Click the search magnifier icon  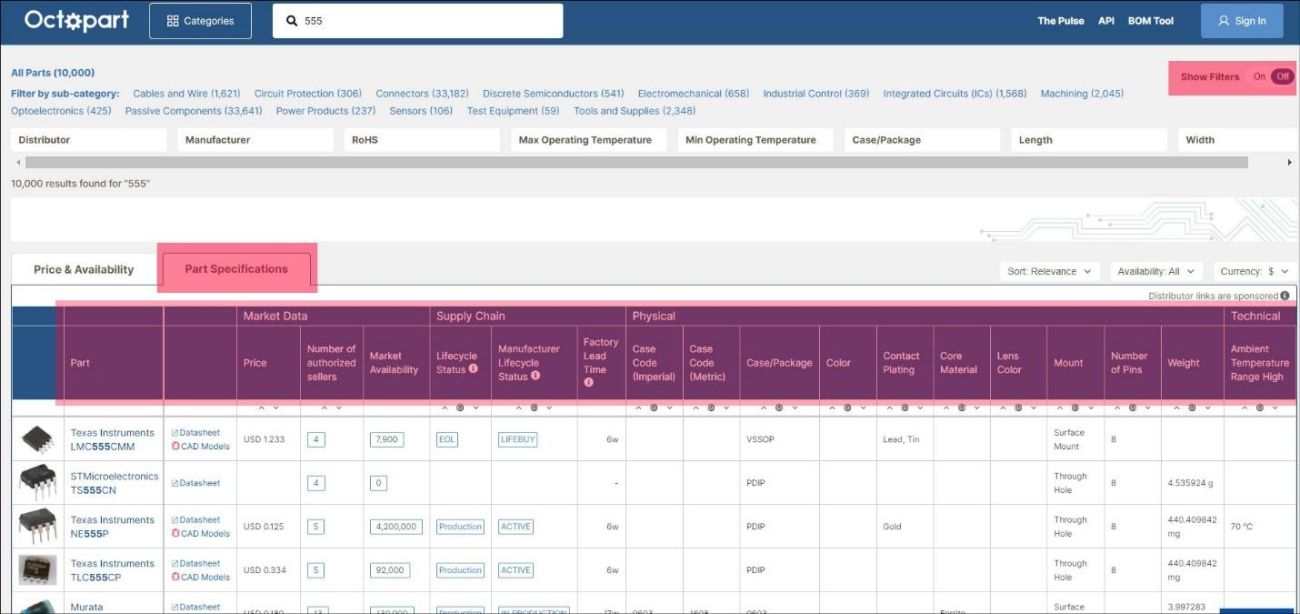coord(292,21)
